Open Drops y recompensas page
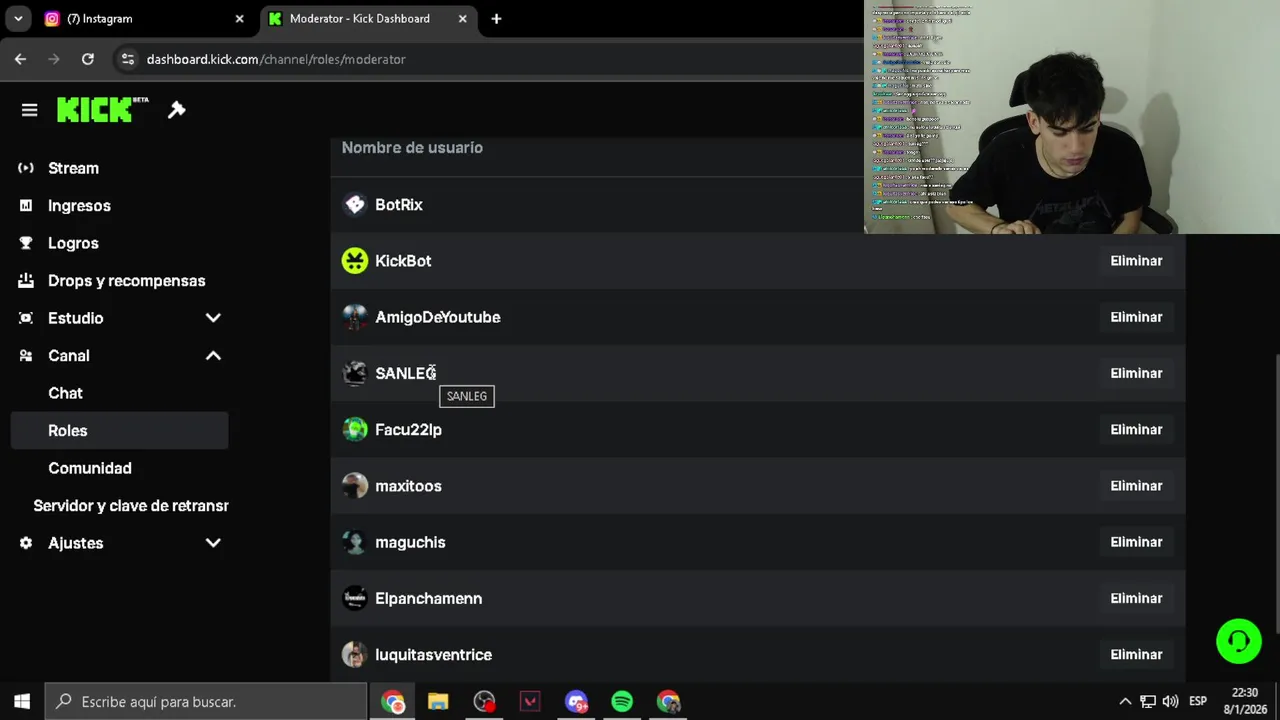This screenshot has width=1280, height=720. click(126, 281)
